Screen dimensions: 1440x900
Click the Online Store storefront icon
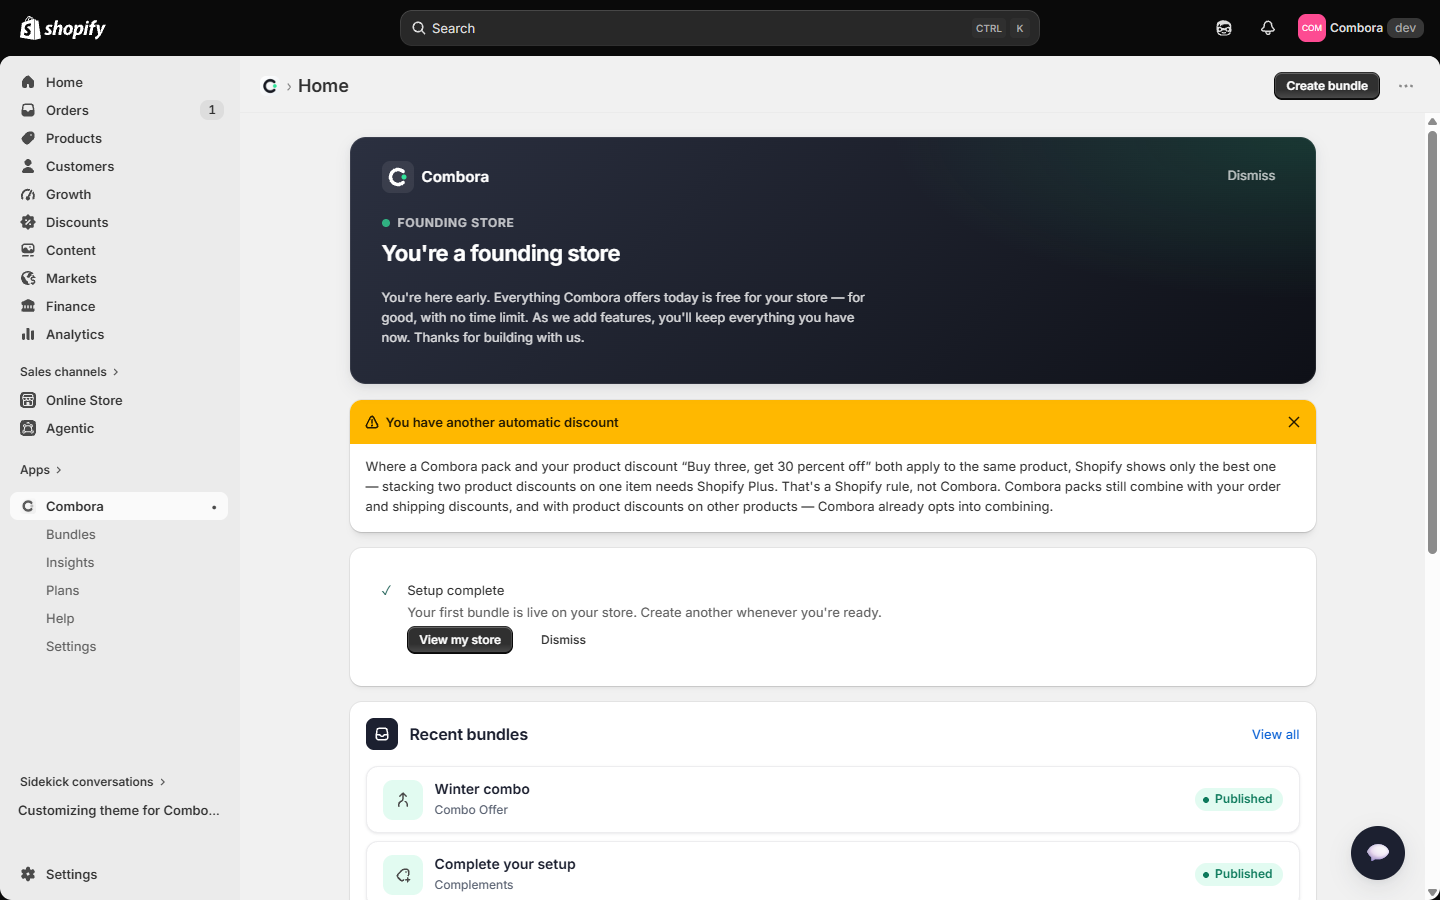point(28,400)
